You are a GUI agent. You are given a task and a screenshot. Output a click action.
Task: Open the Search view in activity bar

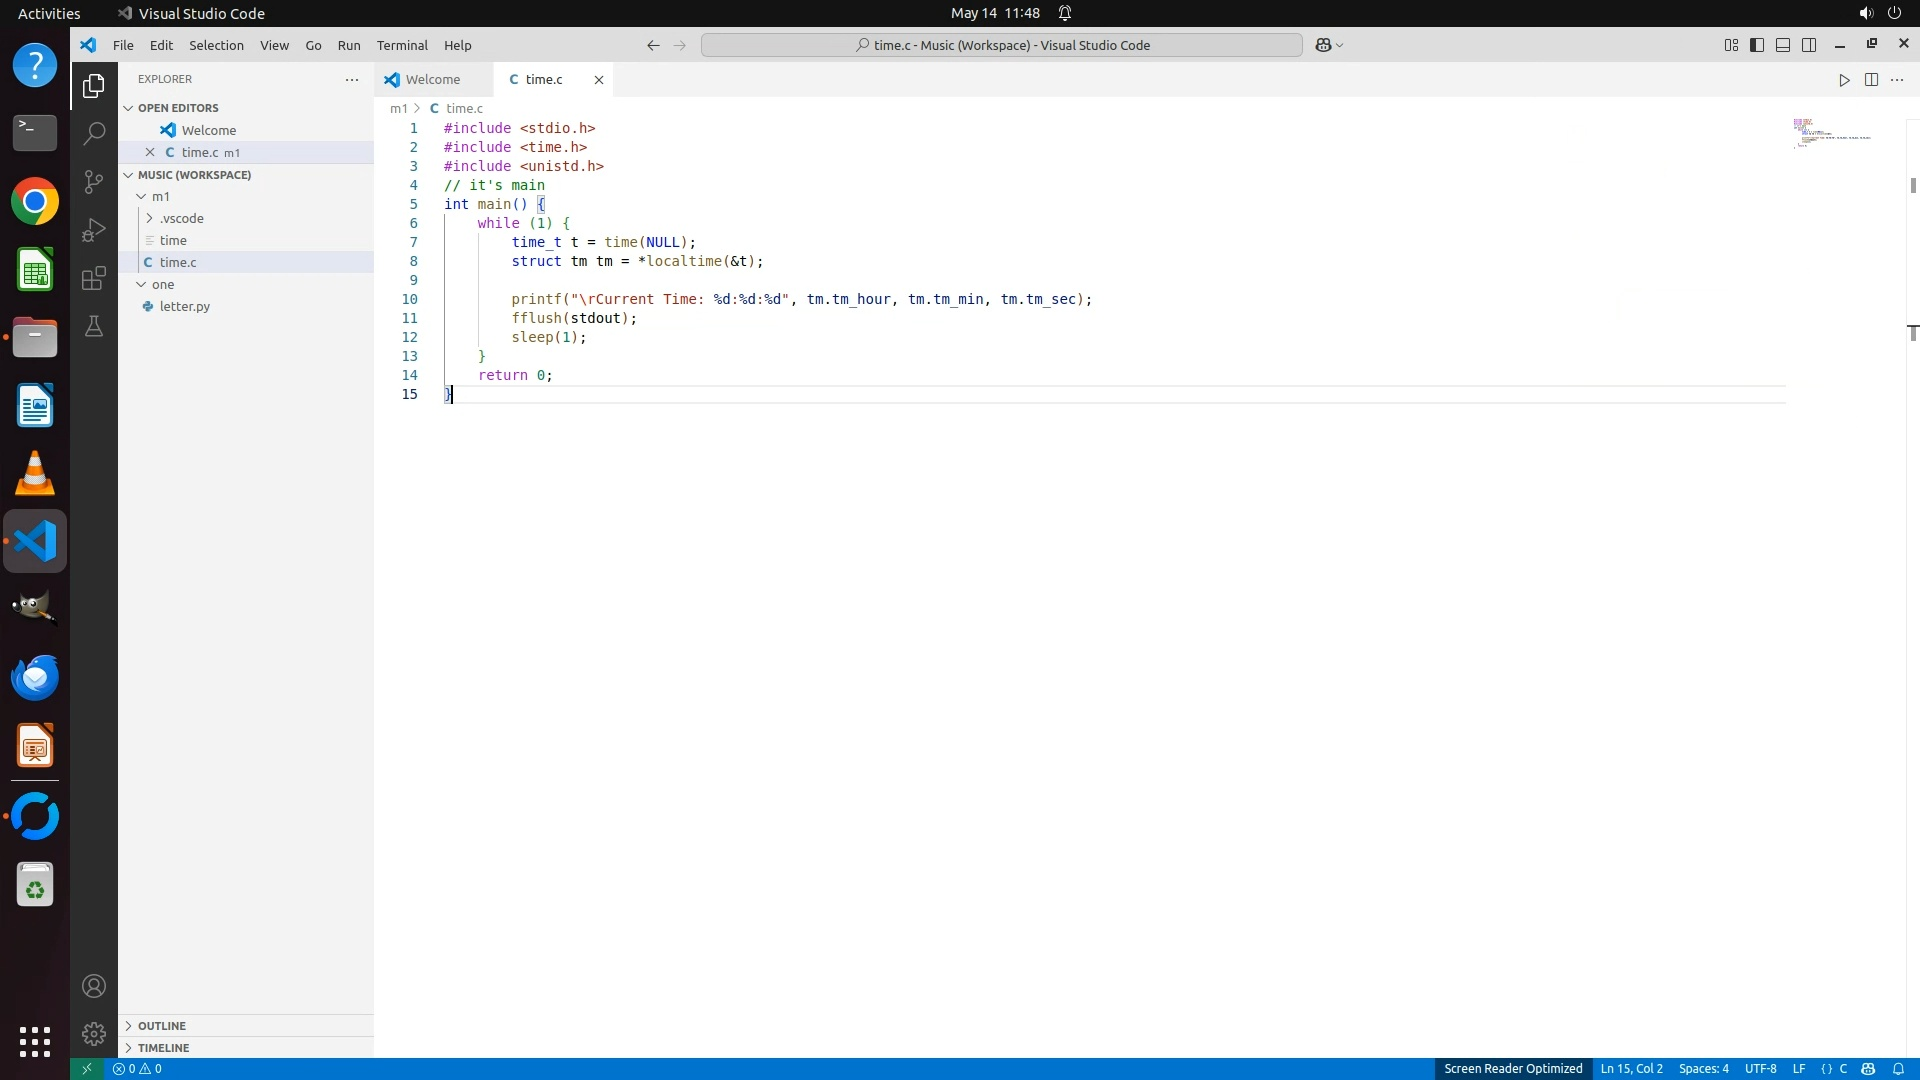pos(94,133)
